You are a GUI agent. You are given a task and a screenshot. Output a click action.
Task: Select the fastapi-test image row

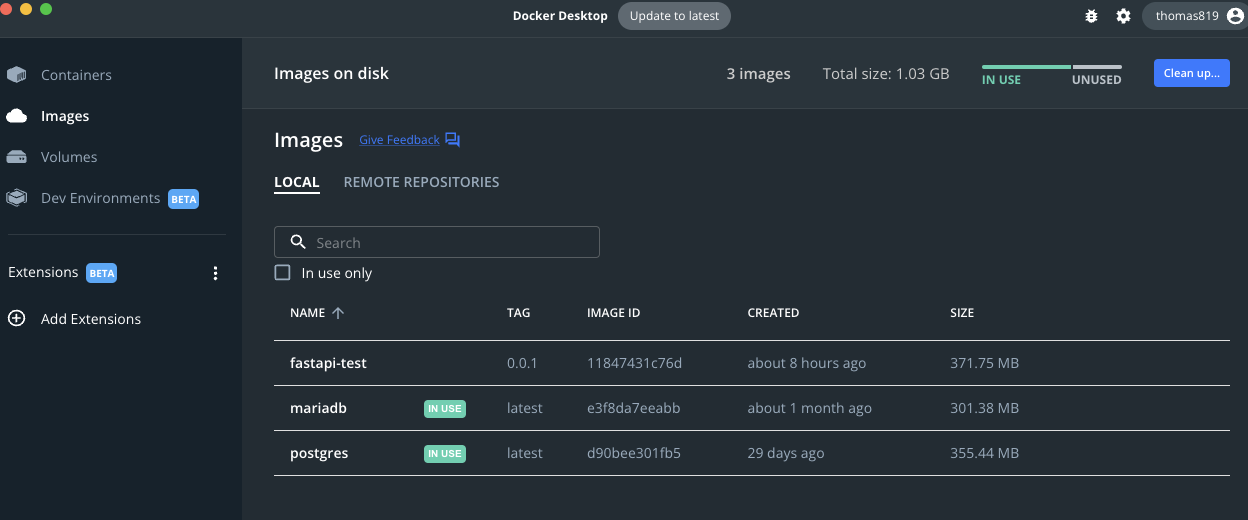pos(752,363)
